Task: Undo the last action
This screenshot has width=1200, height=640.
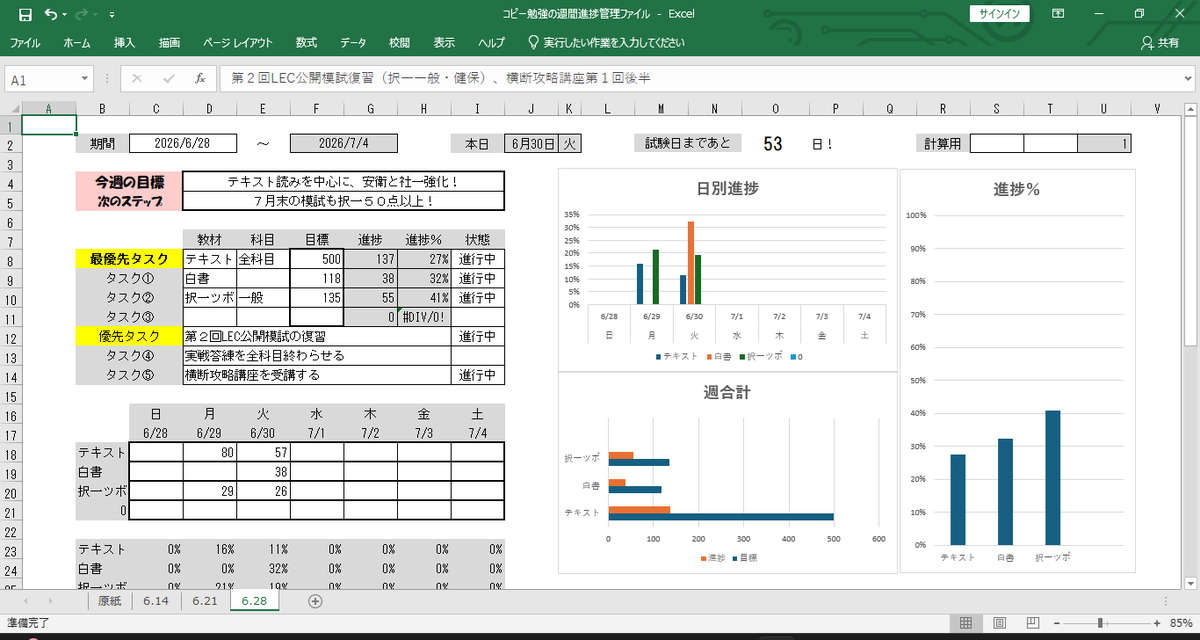Action: [x=50, y=14]
